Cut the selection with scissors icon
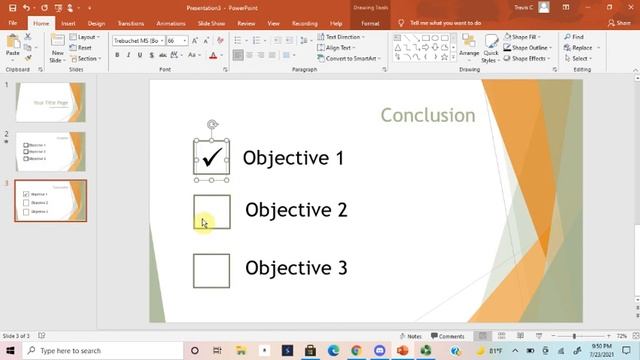This screenshot has width=640, height=360. (28, 37)
